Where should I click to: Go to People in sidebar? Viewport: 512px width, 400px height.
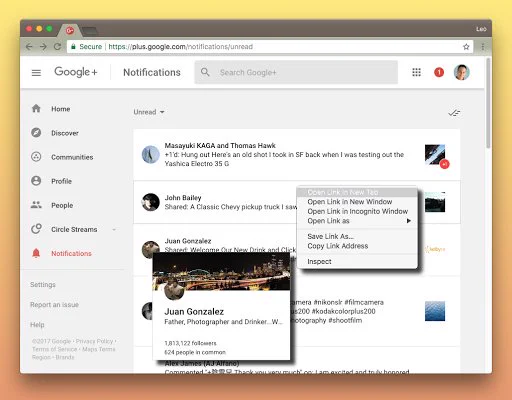(x=62, y=205)
